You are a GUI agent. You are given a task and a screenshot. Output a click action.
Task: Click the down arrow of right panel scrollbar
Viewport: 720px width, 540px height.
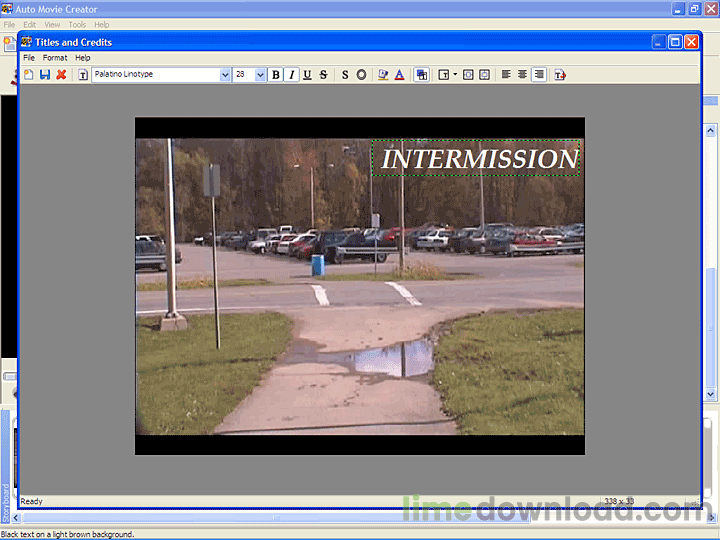(710, 394)
